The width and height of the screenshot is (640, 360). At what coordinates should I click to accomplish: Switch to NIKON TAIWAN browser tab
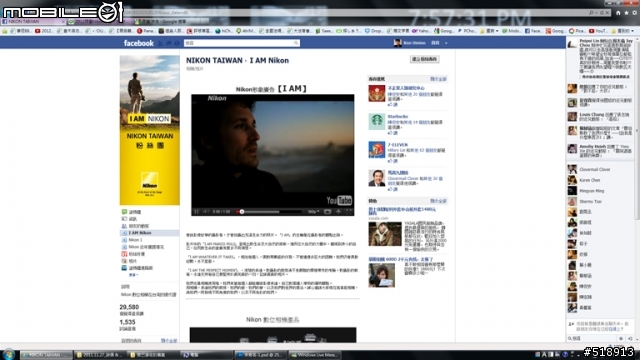click(x=33, y=21)
